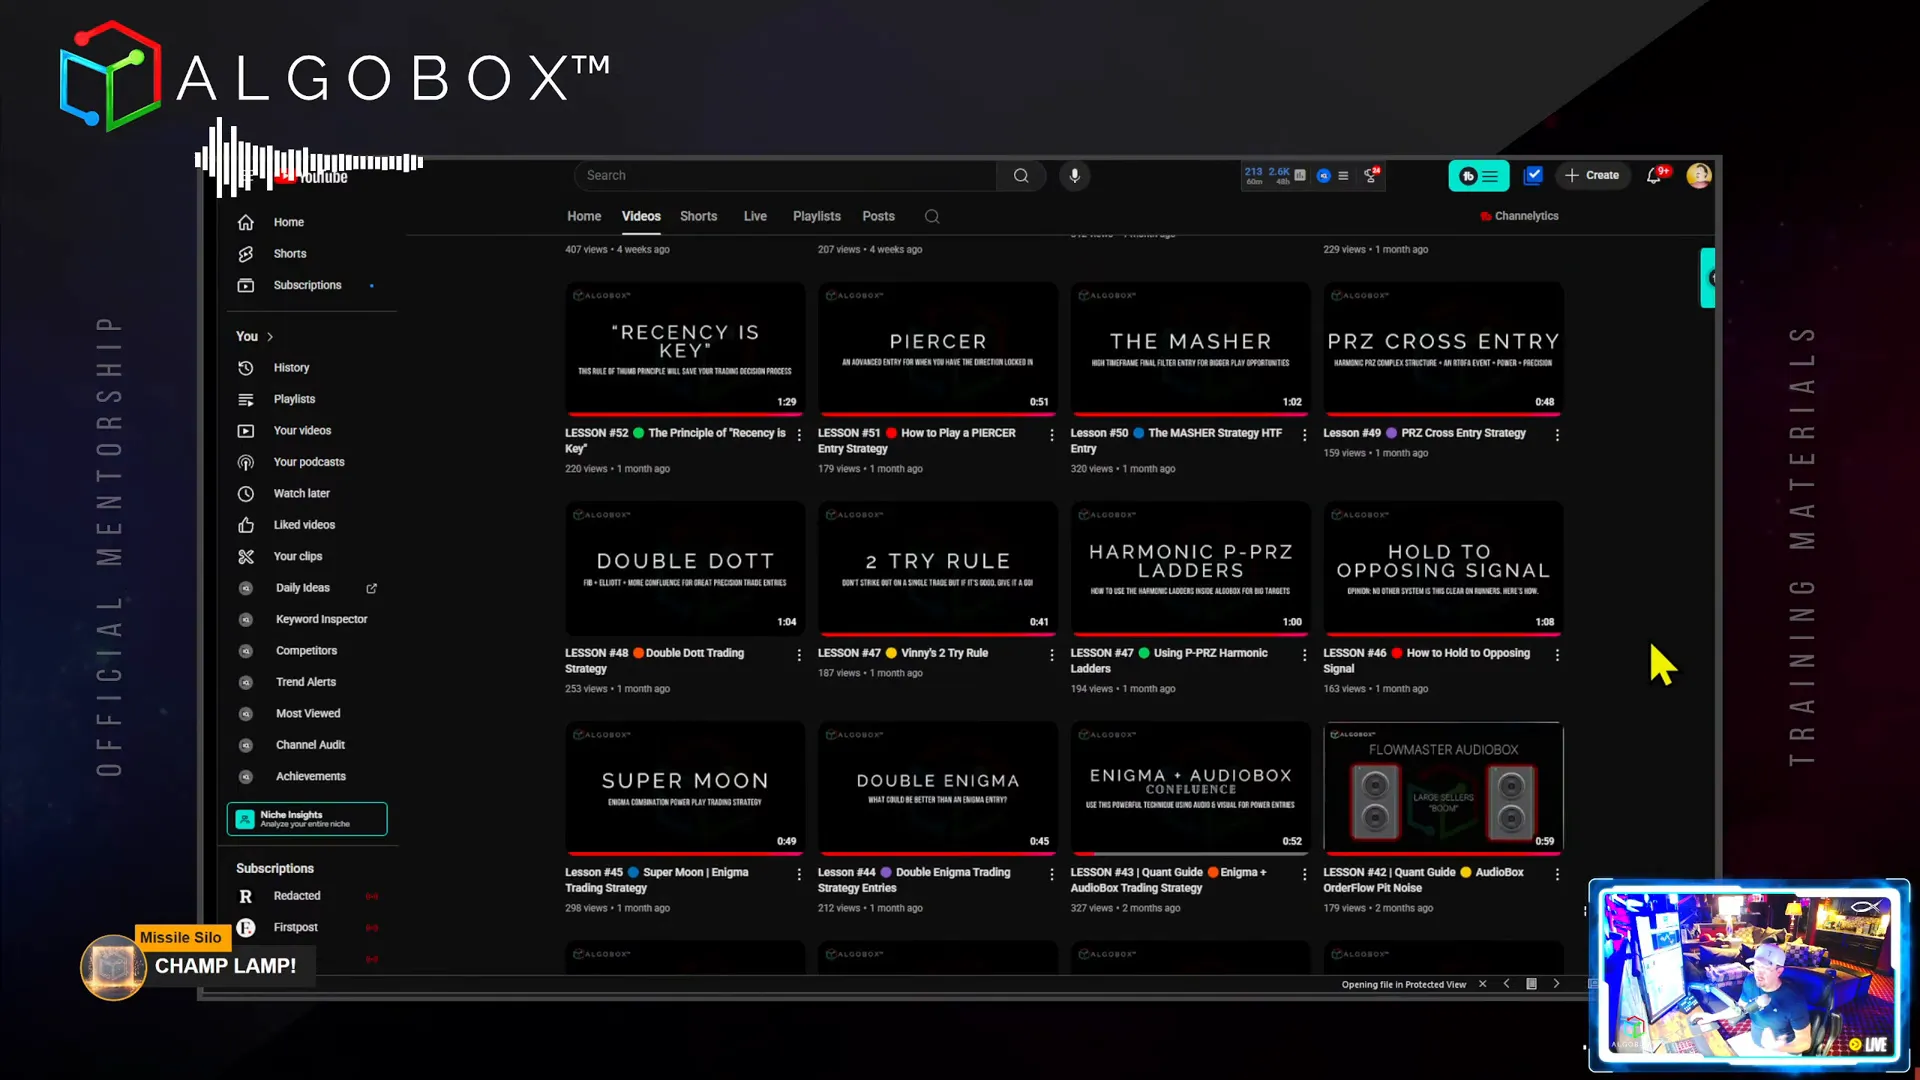Switch to the channel Home tab
This screenshot has width=1920, height=1080.
(584, 217)
